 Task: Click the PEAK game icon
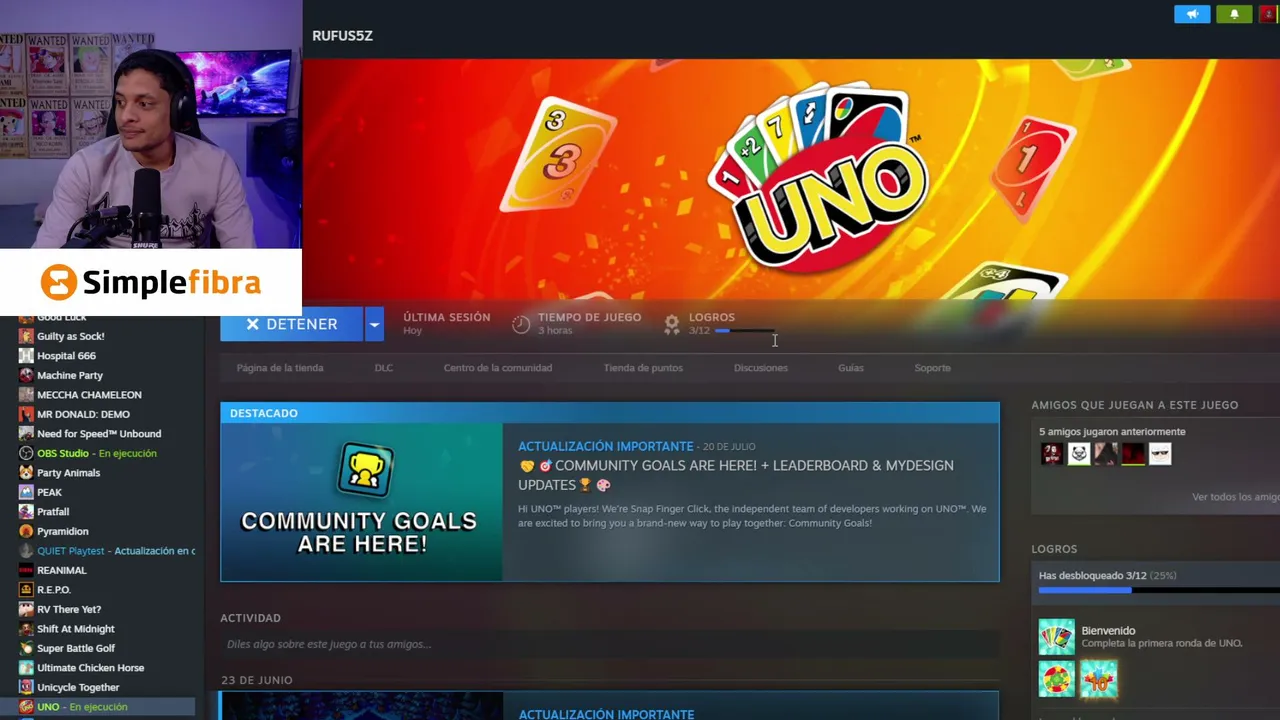point(26,492)
